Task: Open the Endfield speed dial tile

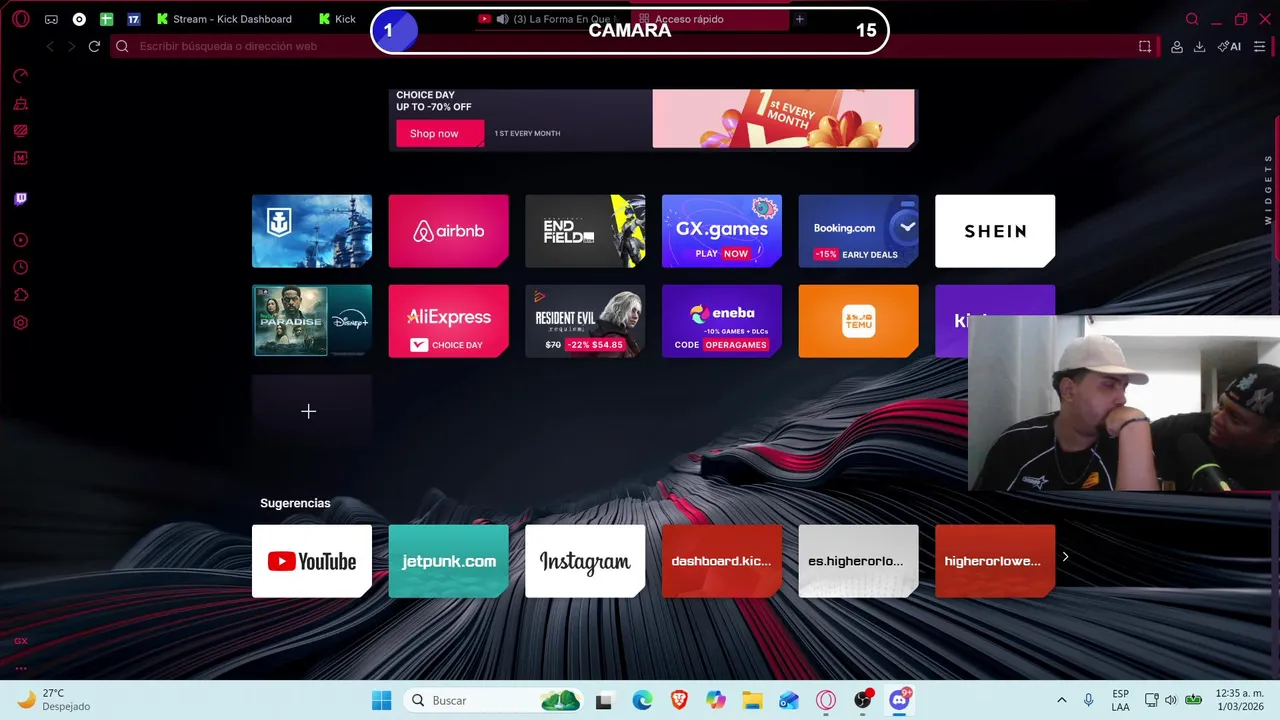Action: [585, 231]
